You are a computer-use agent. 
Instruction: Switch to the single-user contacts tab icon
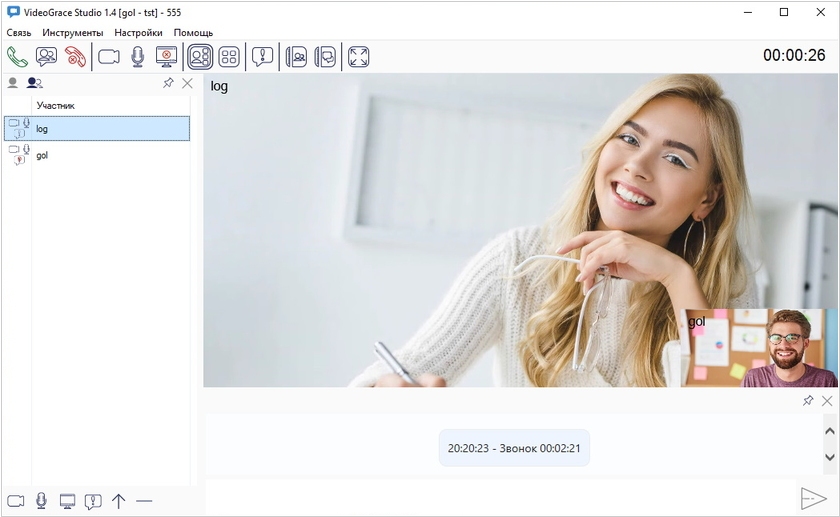click(12, 83)
